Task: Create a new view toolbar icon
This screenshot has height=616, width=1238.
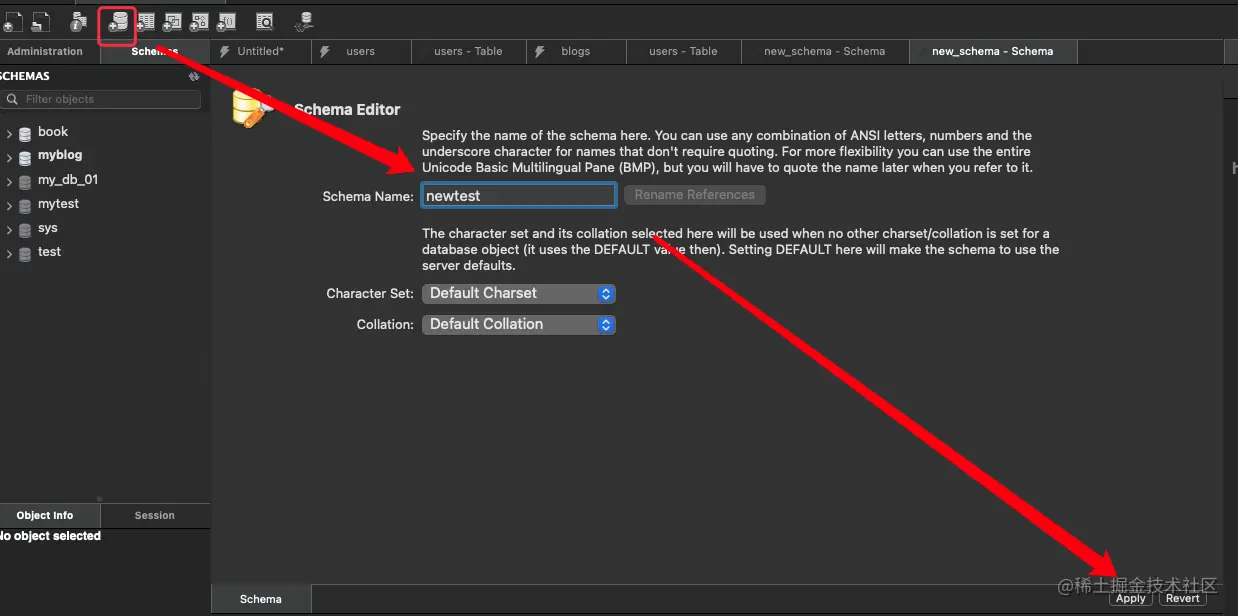Action: click(172, 21)
